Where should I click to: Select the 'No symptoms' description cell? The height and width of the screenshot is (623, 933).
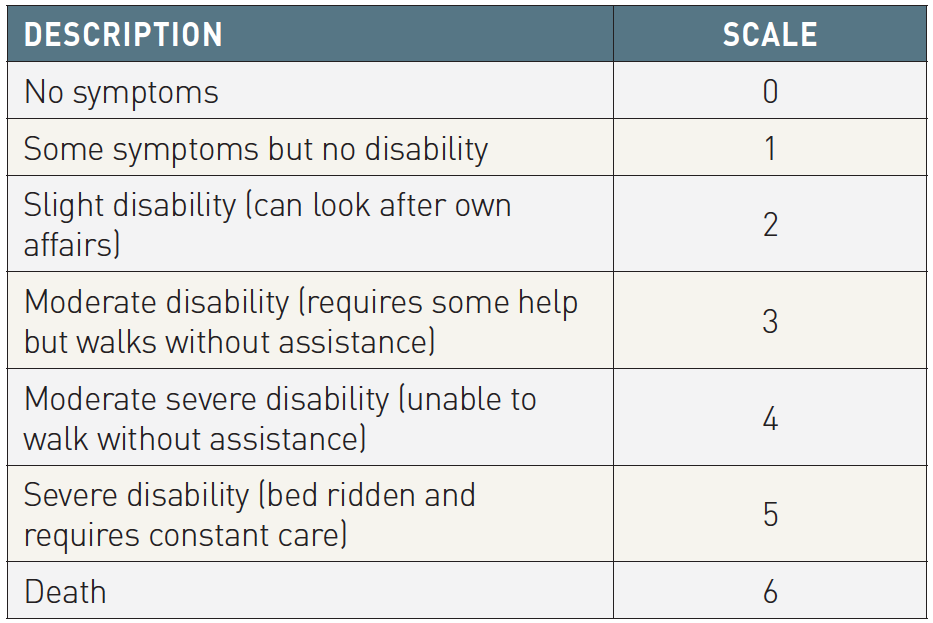click(310, 90)
